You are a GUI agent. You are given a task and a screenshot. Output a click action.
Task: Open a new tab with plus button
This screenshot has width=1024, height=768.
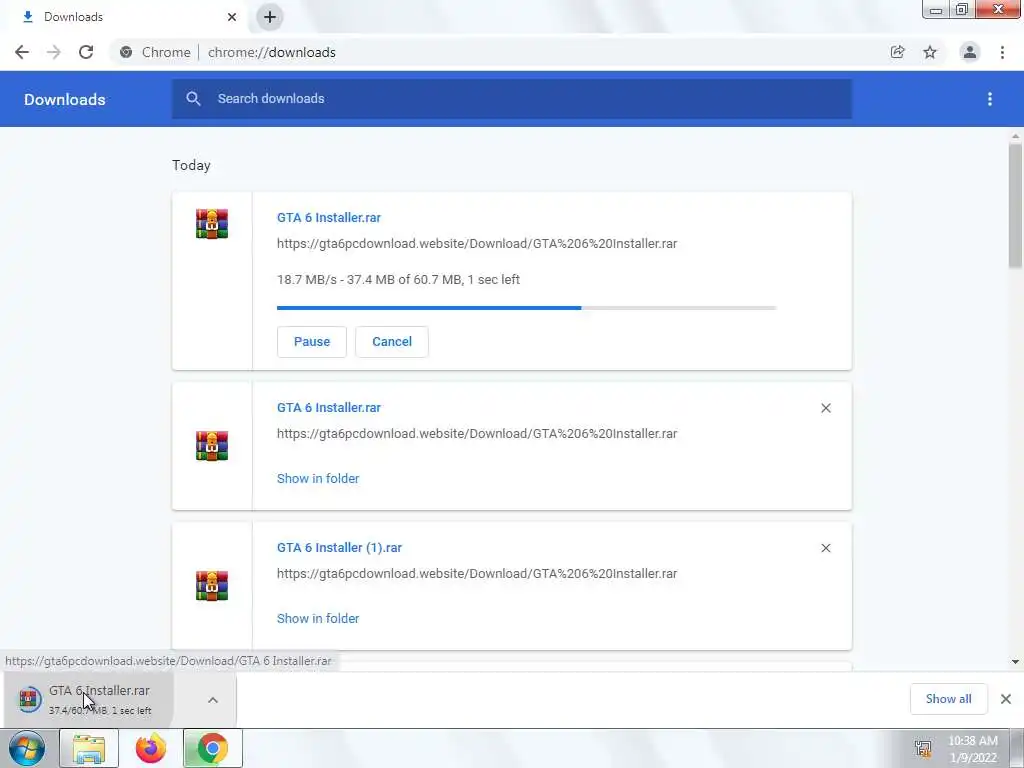pos(270,17)
